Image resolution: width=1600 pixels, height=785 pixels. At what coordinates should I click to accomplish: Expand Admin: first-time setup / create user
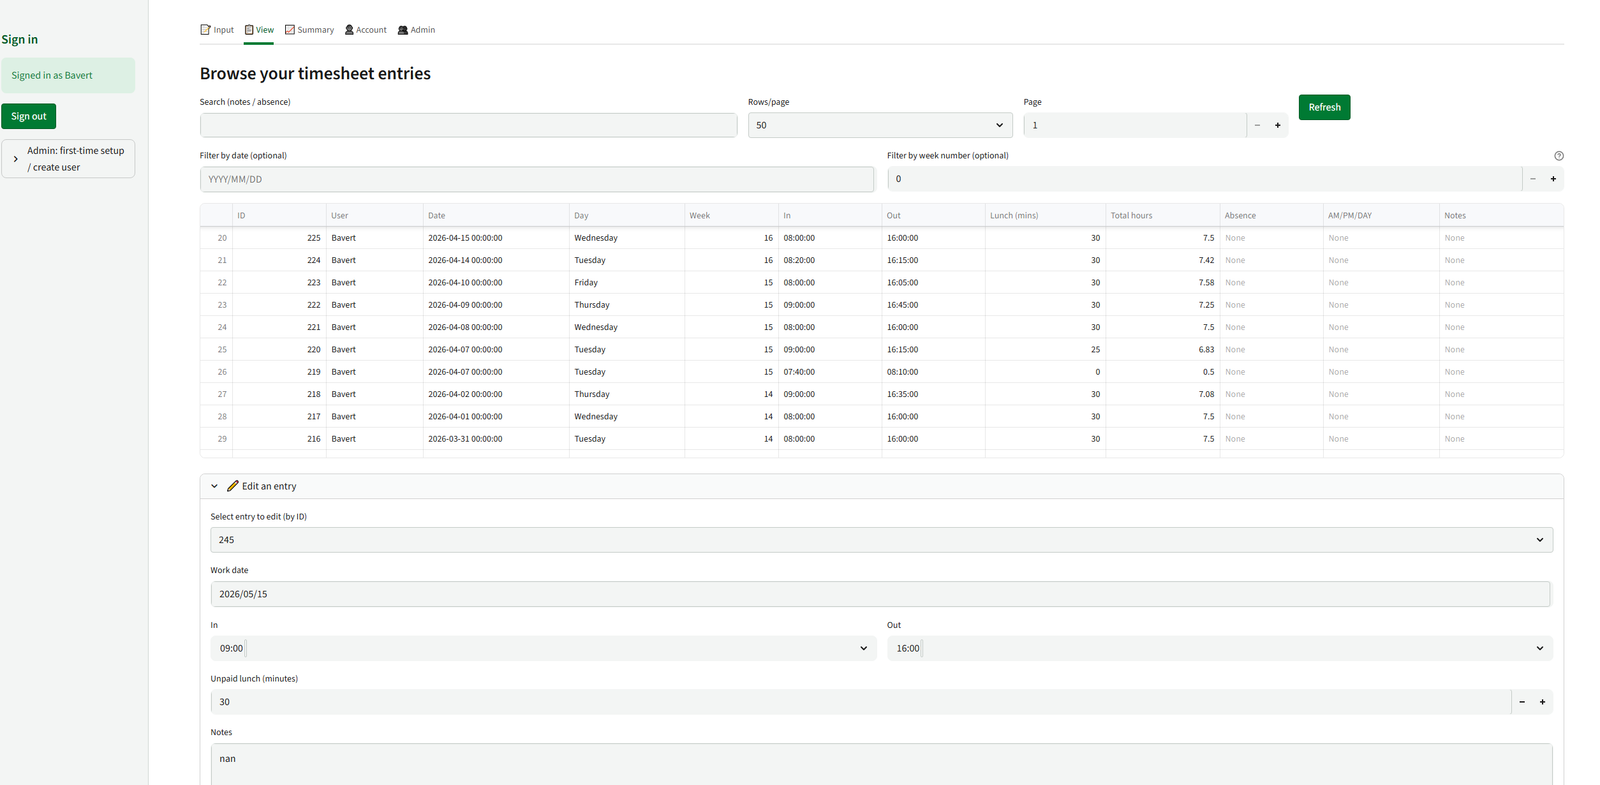(68, 159)
